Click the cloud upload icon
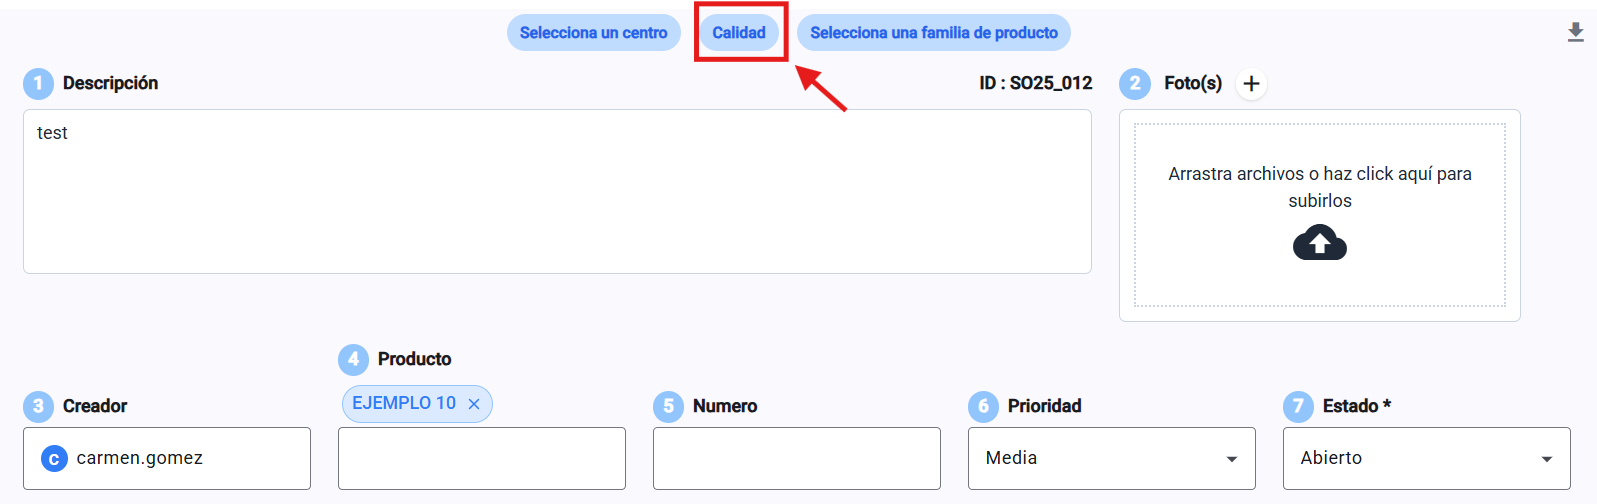 1319,243
